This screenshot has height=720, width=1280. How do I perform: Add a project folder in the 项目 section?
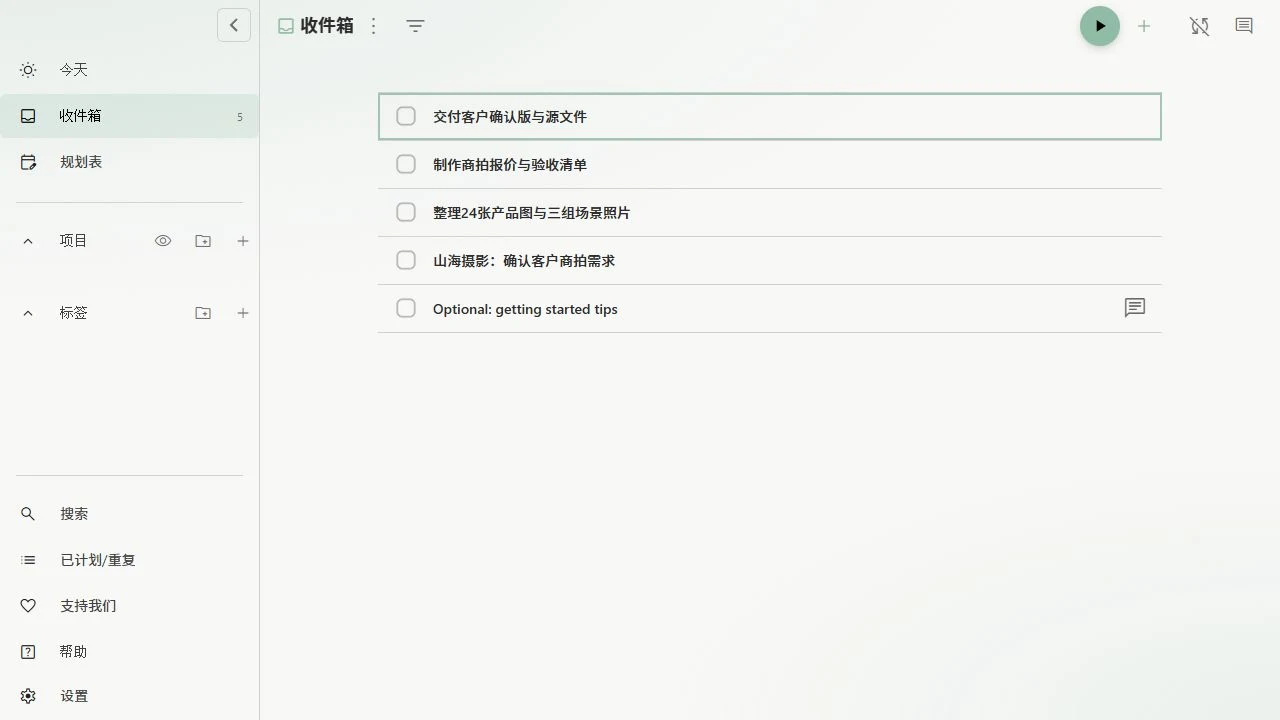click(203, 241)
